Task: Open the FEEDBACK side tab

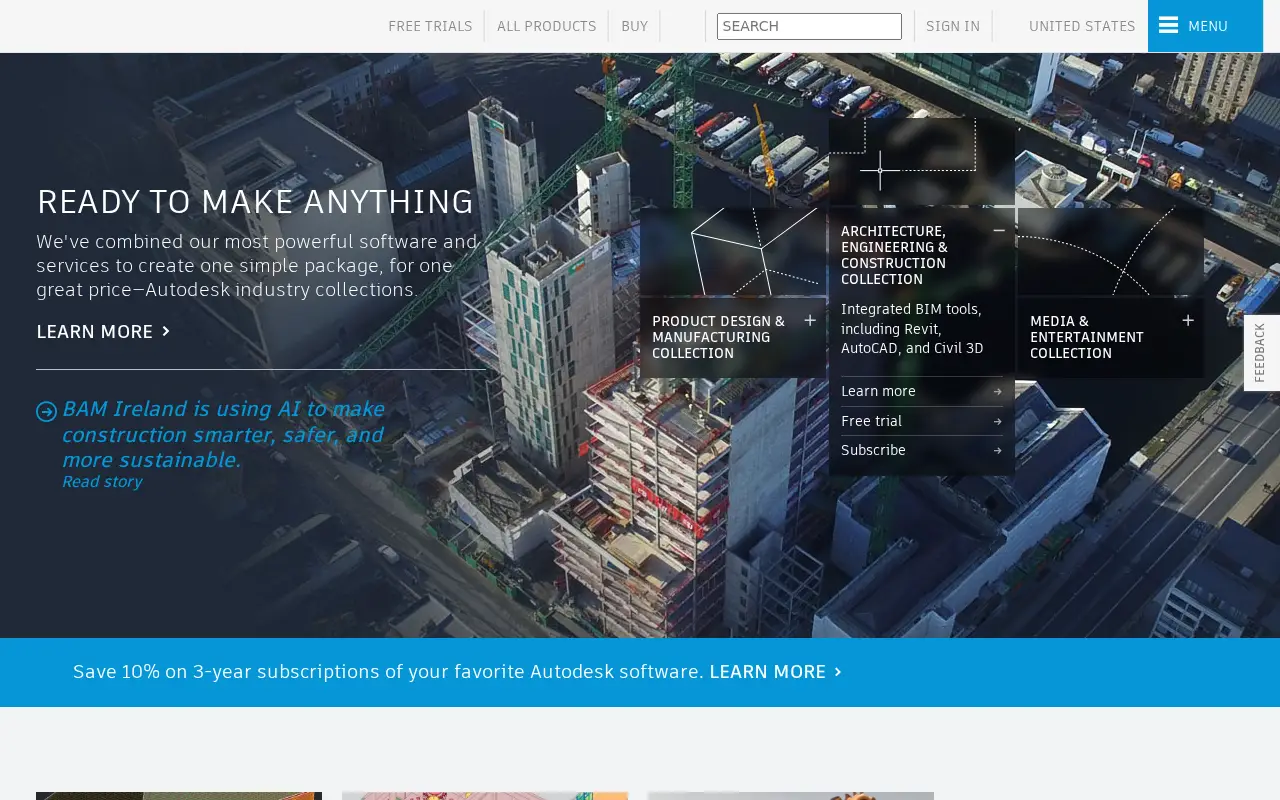Action: pos(1261,352)
